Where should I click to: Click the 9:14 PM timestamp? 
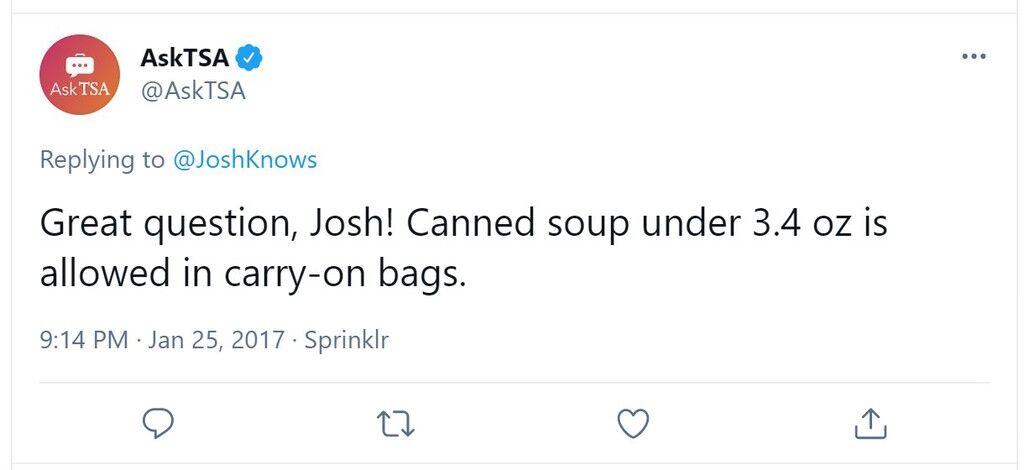coord(84,340)
